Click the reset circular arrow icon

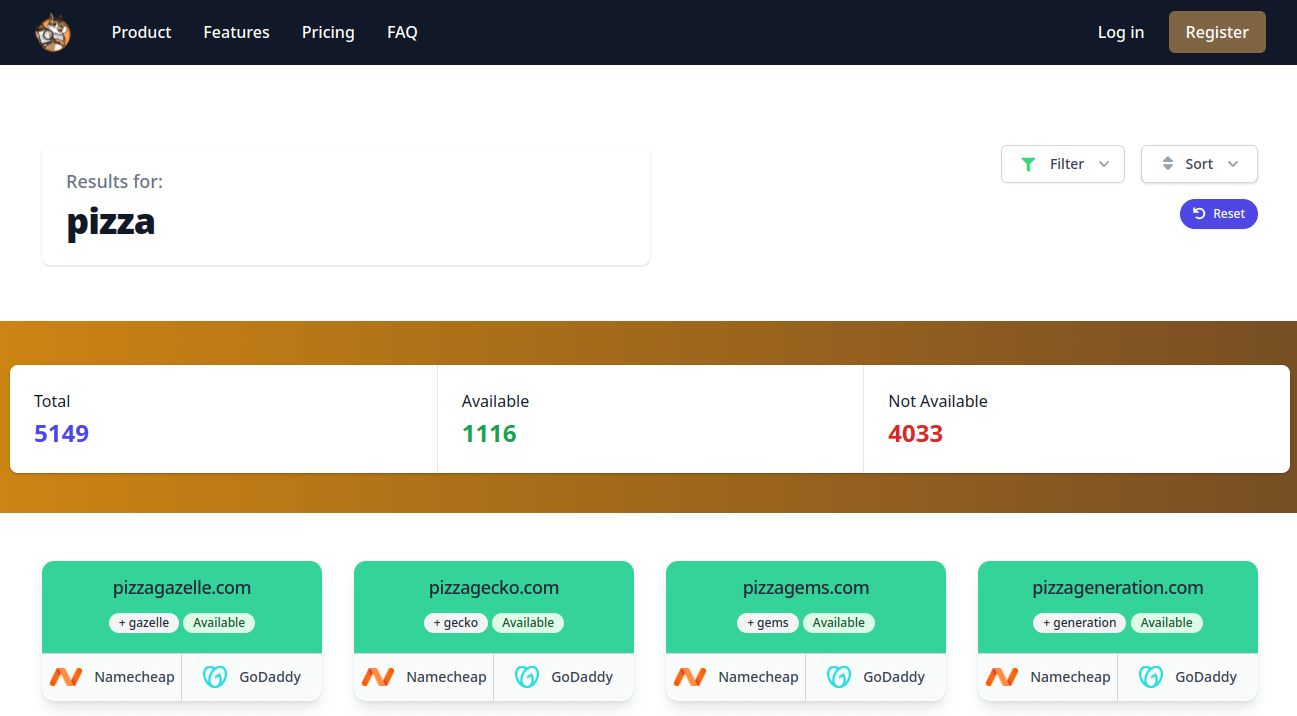(1199, 214)
